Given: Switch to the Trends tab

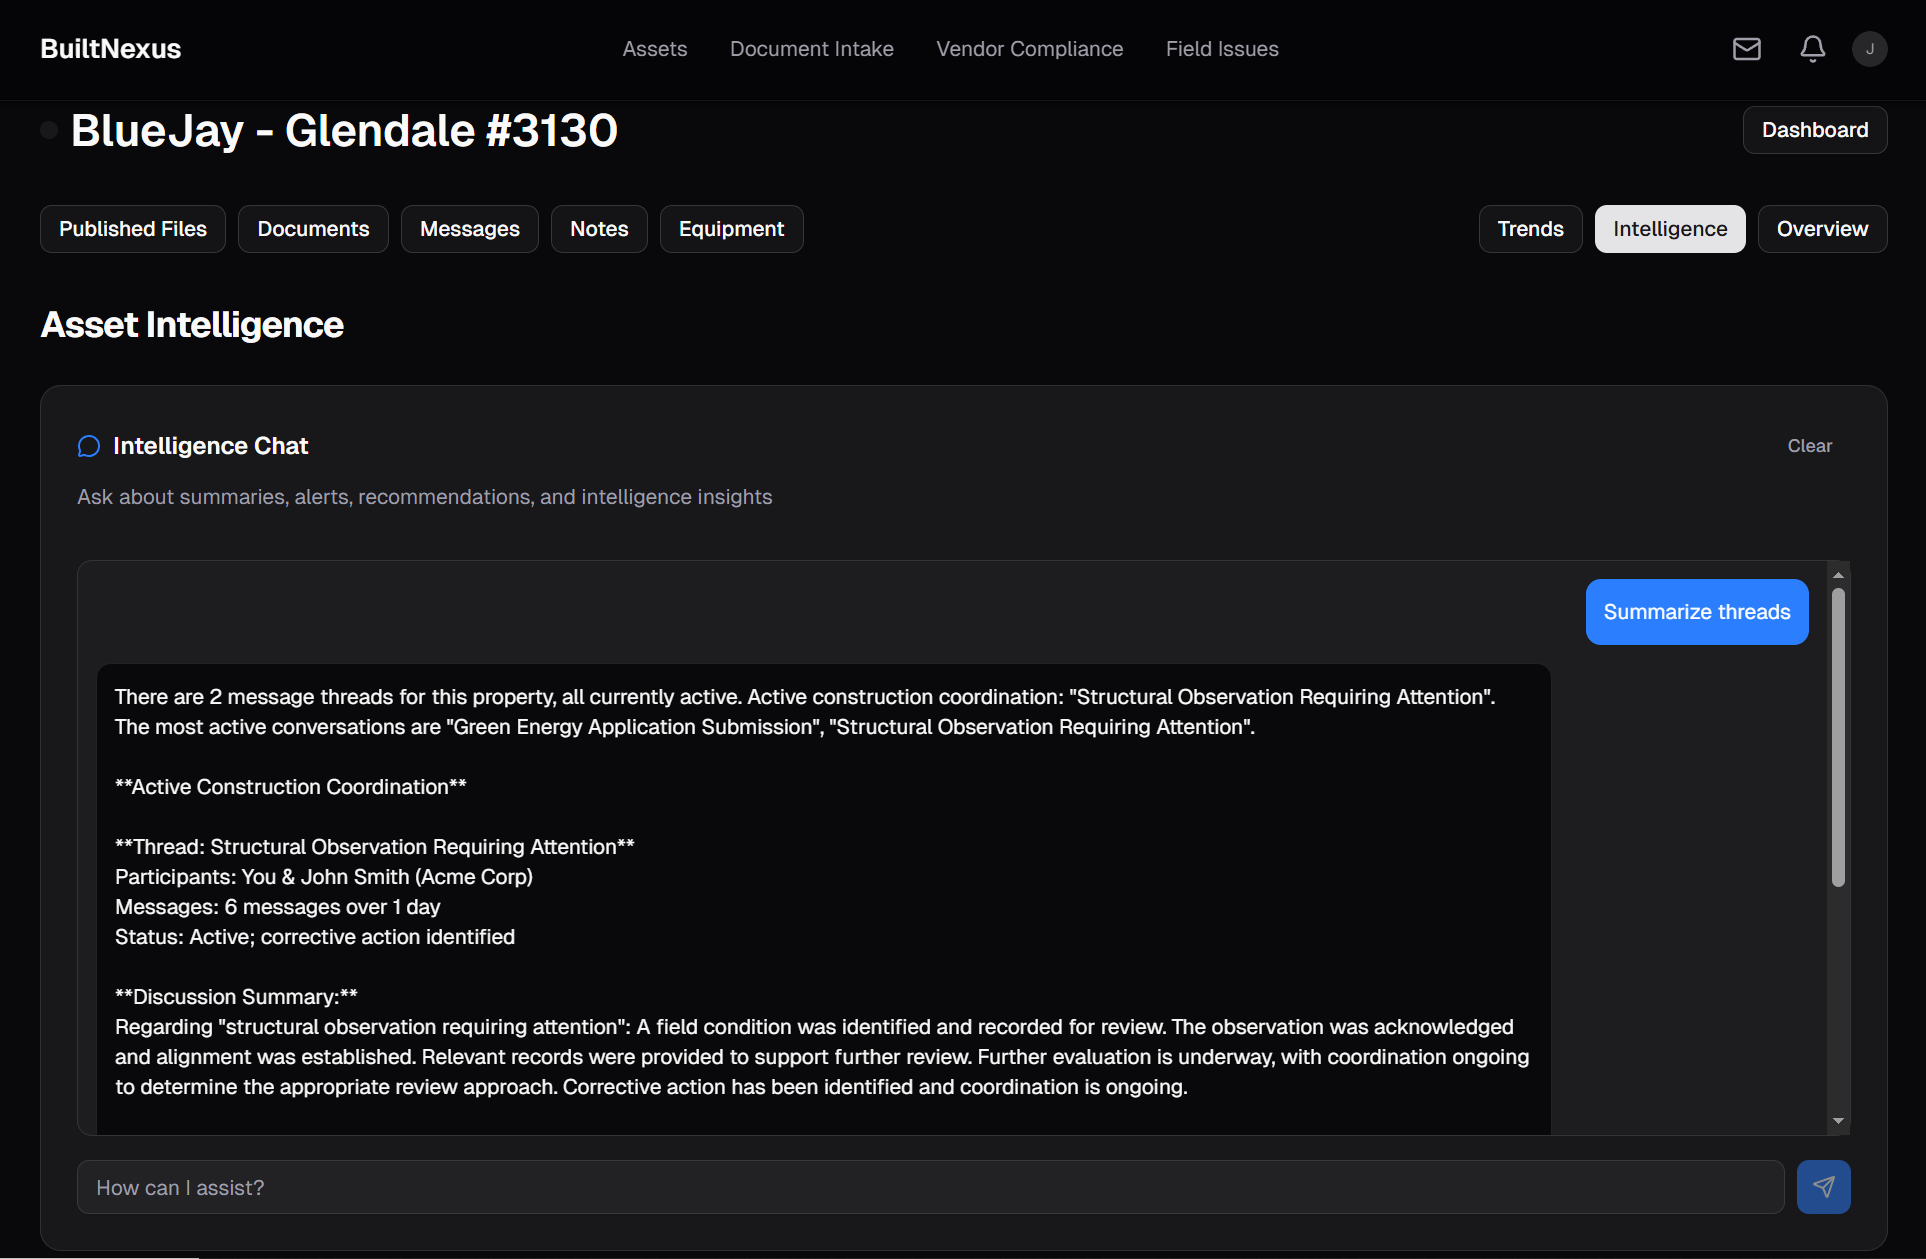Looking at the screenshot, I should [1530, 229].
